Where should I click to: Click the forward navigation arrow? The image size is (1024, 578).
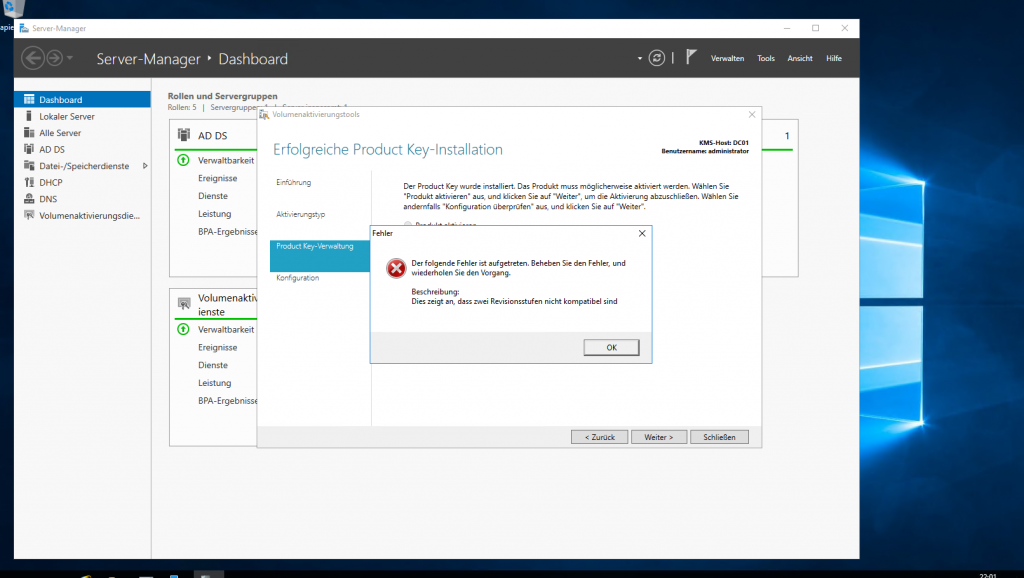click(x=54, y=58)
